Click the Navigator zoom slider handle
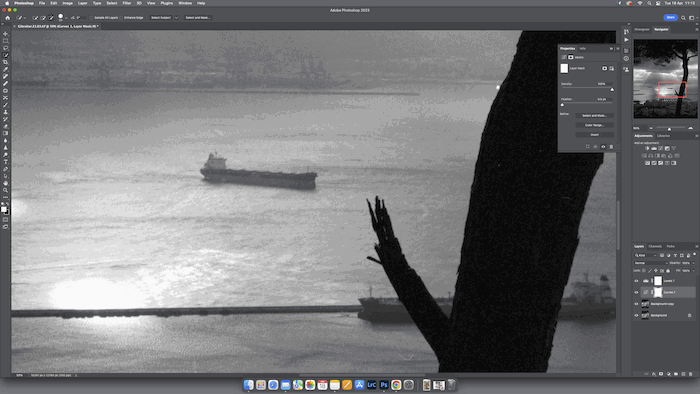 pyautogui.click(x=669, y=129)
